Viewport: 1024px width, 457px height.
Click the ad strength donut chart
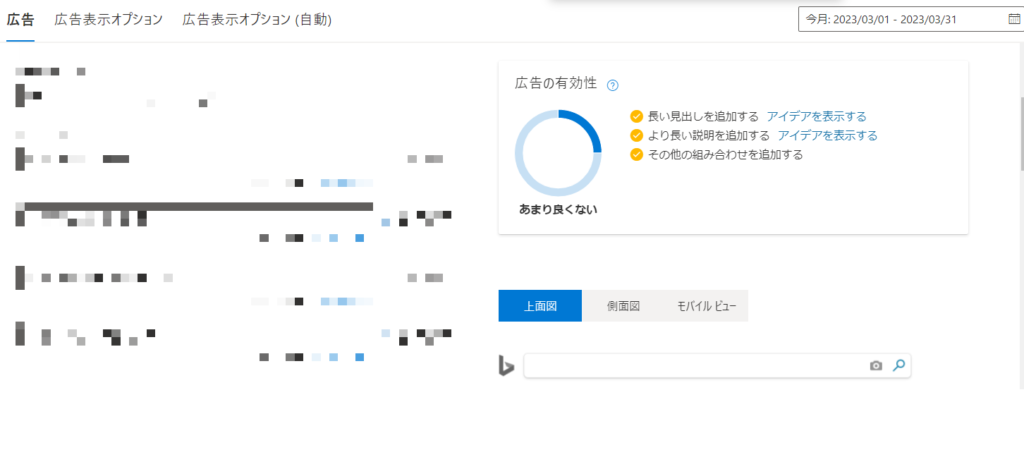[558, 153]
